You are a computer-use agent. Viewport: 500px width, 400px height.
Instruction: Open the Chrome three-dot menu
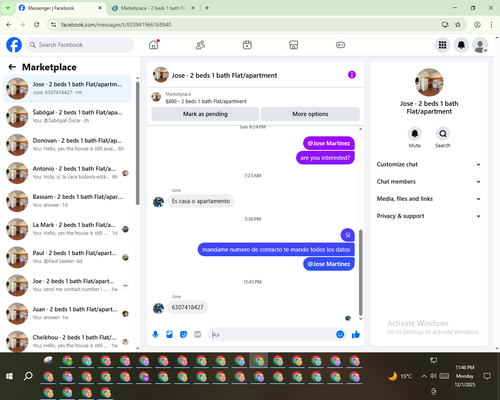(x=491, y=25)
